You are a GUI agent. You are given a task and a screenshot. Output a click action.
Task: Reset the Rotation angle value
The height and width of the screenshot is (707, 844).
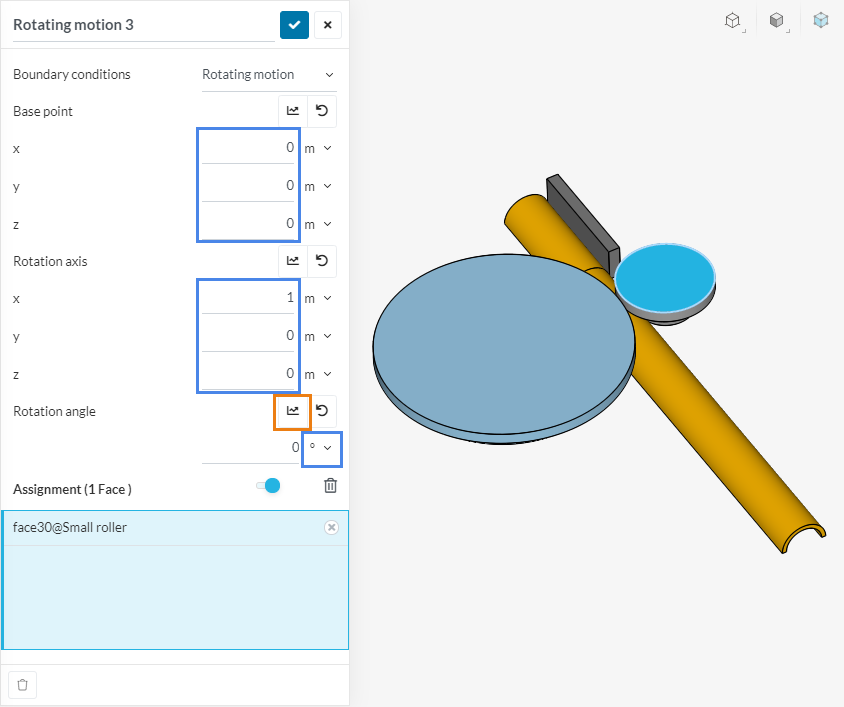click(x=322, y=411)
